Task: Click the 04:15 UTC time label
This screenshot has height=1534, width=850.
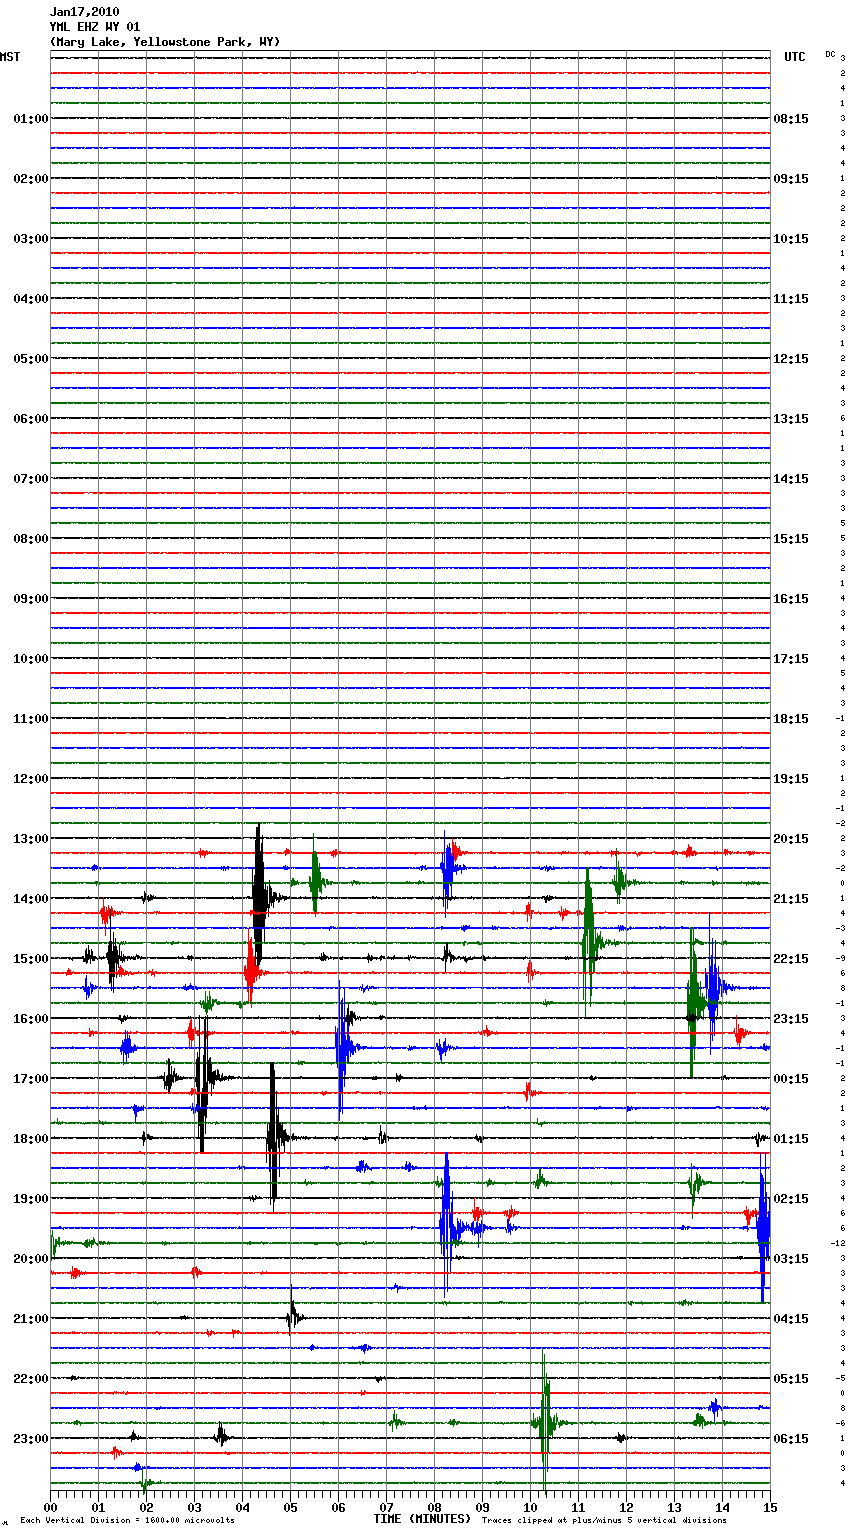Action: (791, 1319)
